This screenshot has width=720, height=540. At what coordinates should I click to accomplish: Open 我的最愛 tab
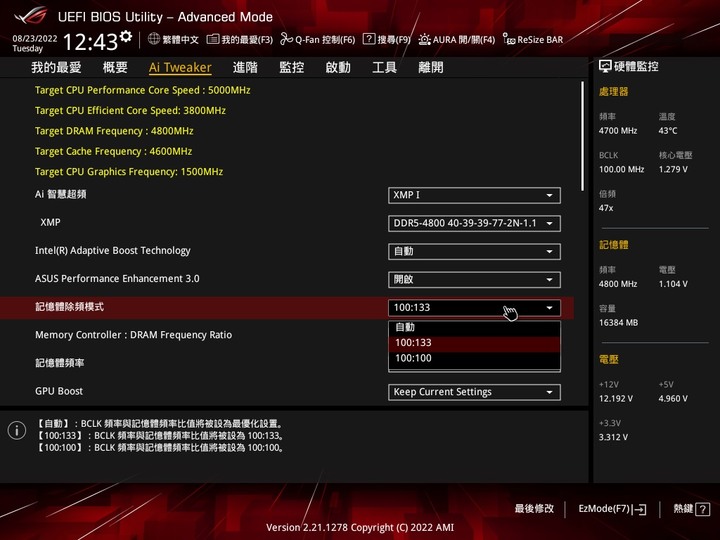56,68
